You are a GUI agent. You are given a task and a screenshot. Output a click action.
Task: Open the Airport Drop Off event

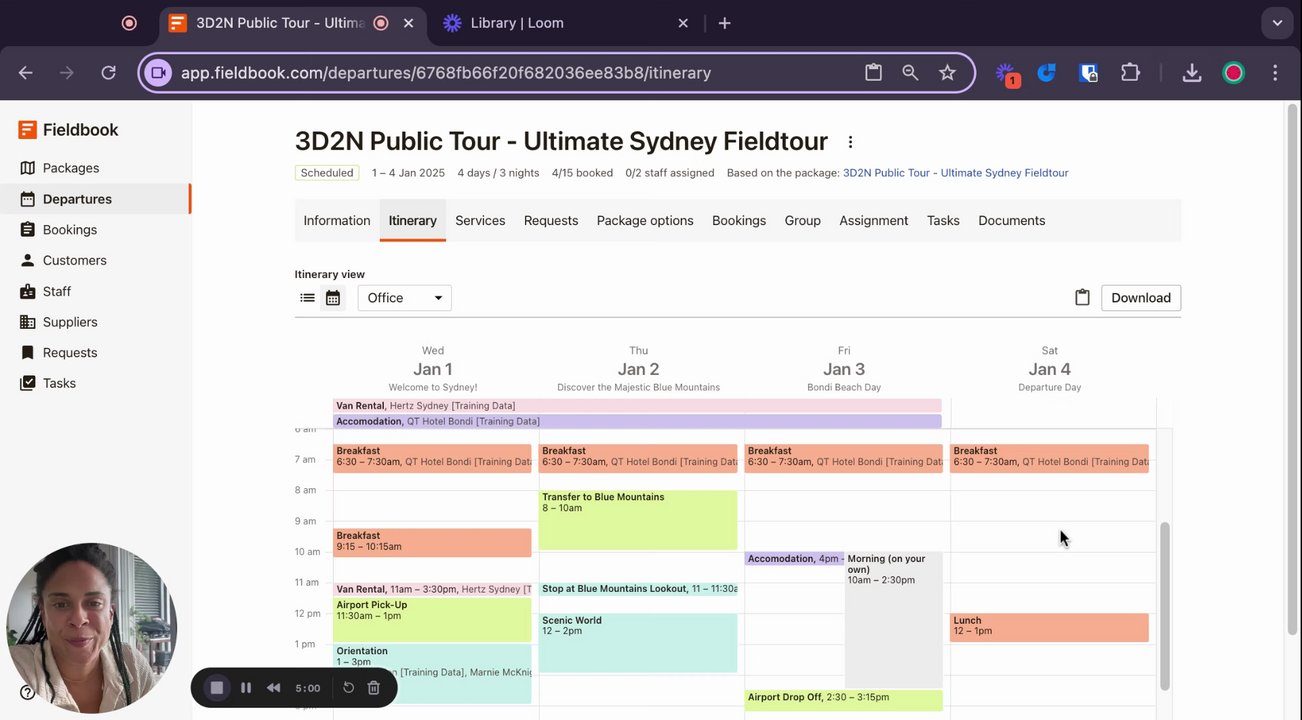point(843,700)
